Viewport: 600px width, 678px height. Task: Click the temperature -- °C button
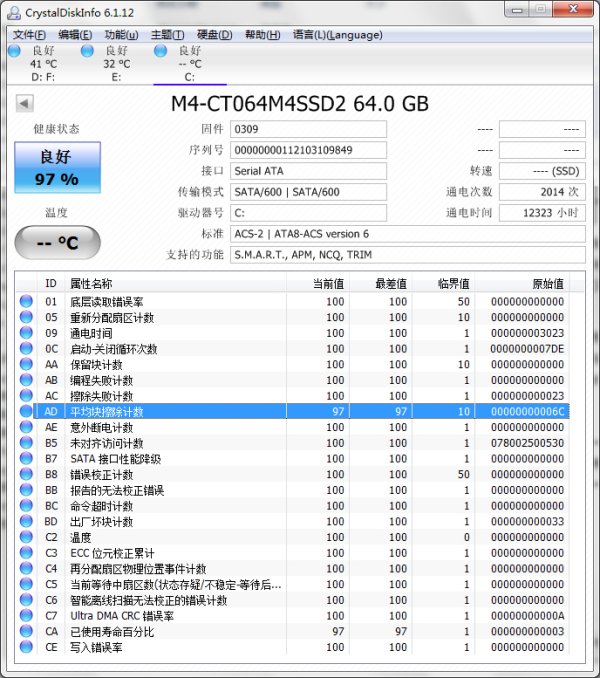coord(57,241)
